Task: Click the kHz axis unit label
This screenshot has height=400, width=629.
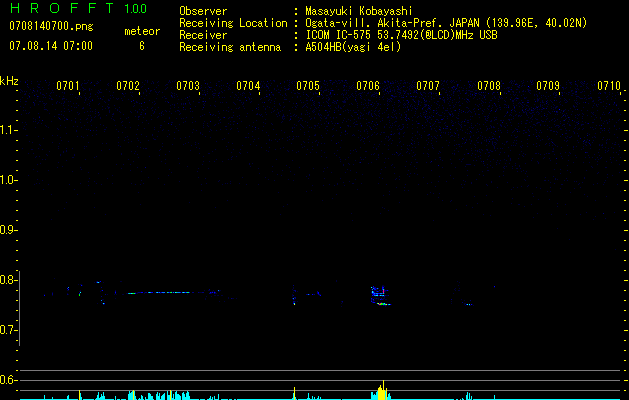Action: 9,81
